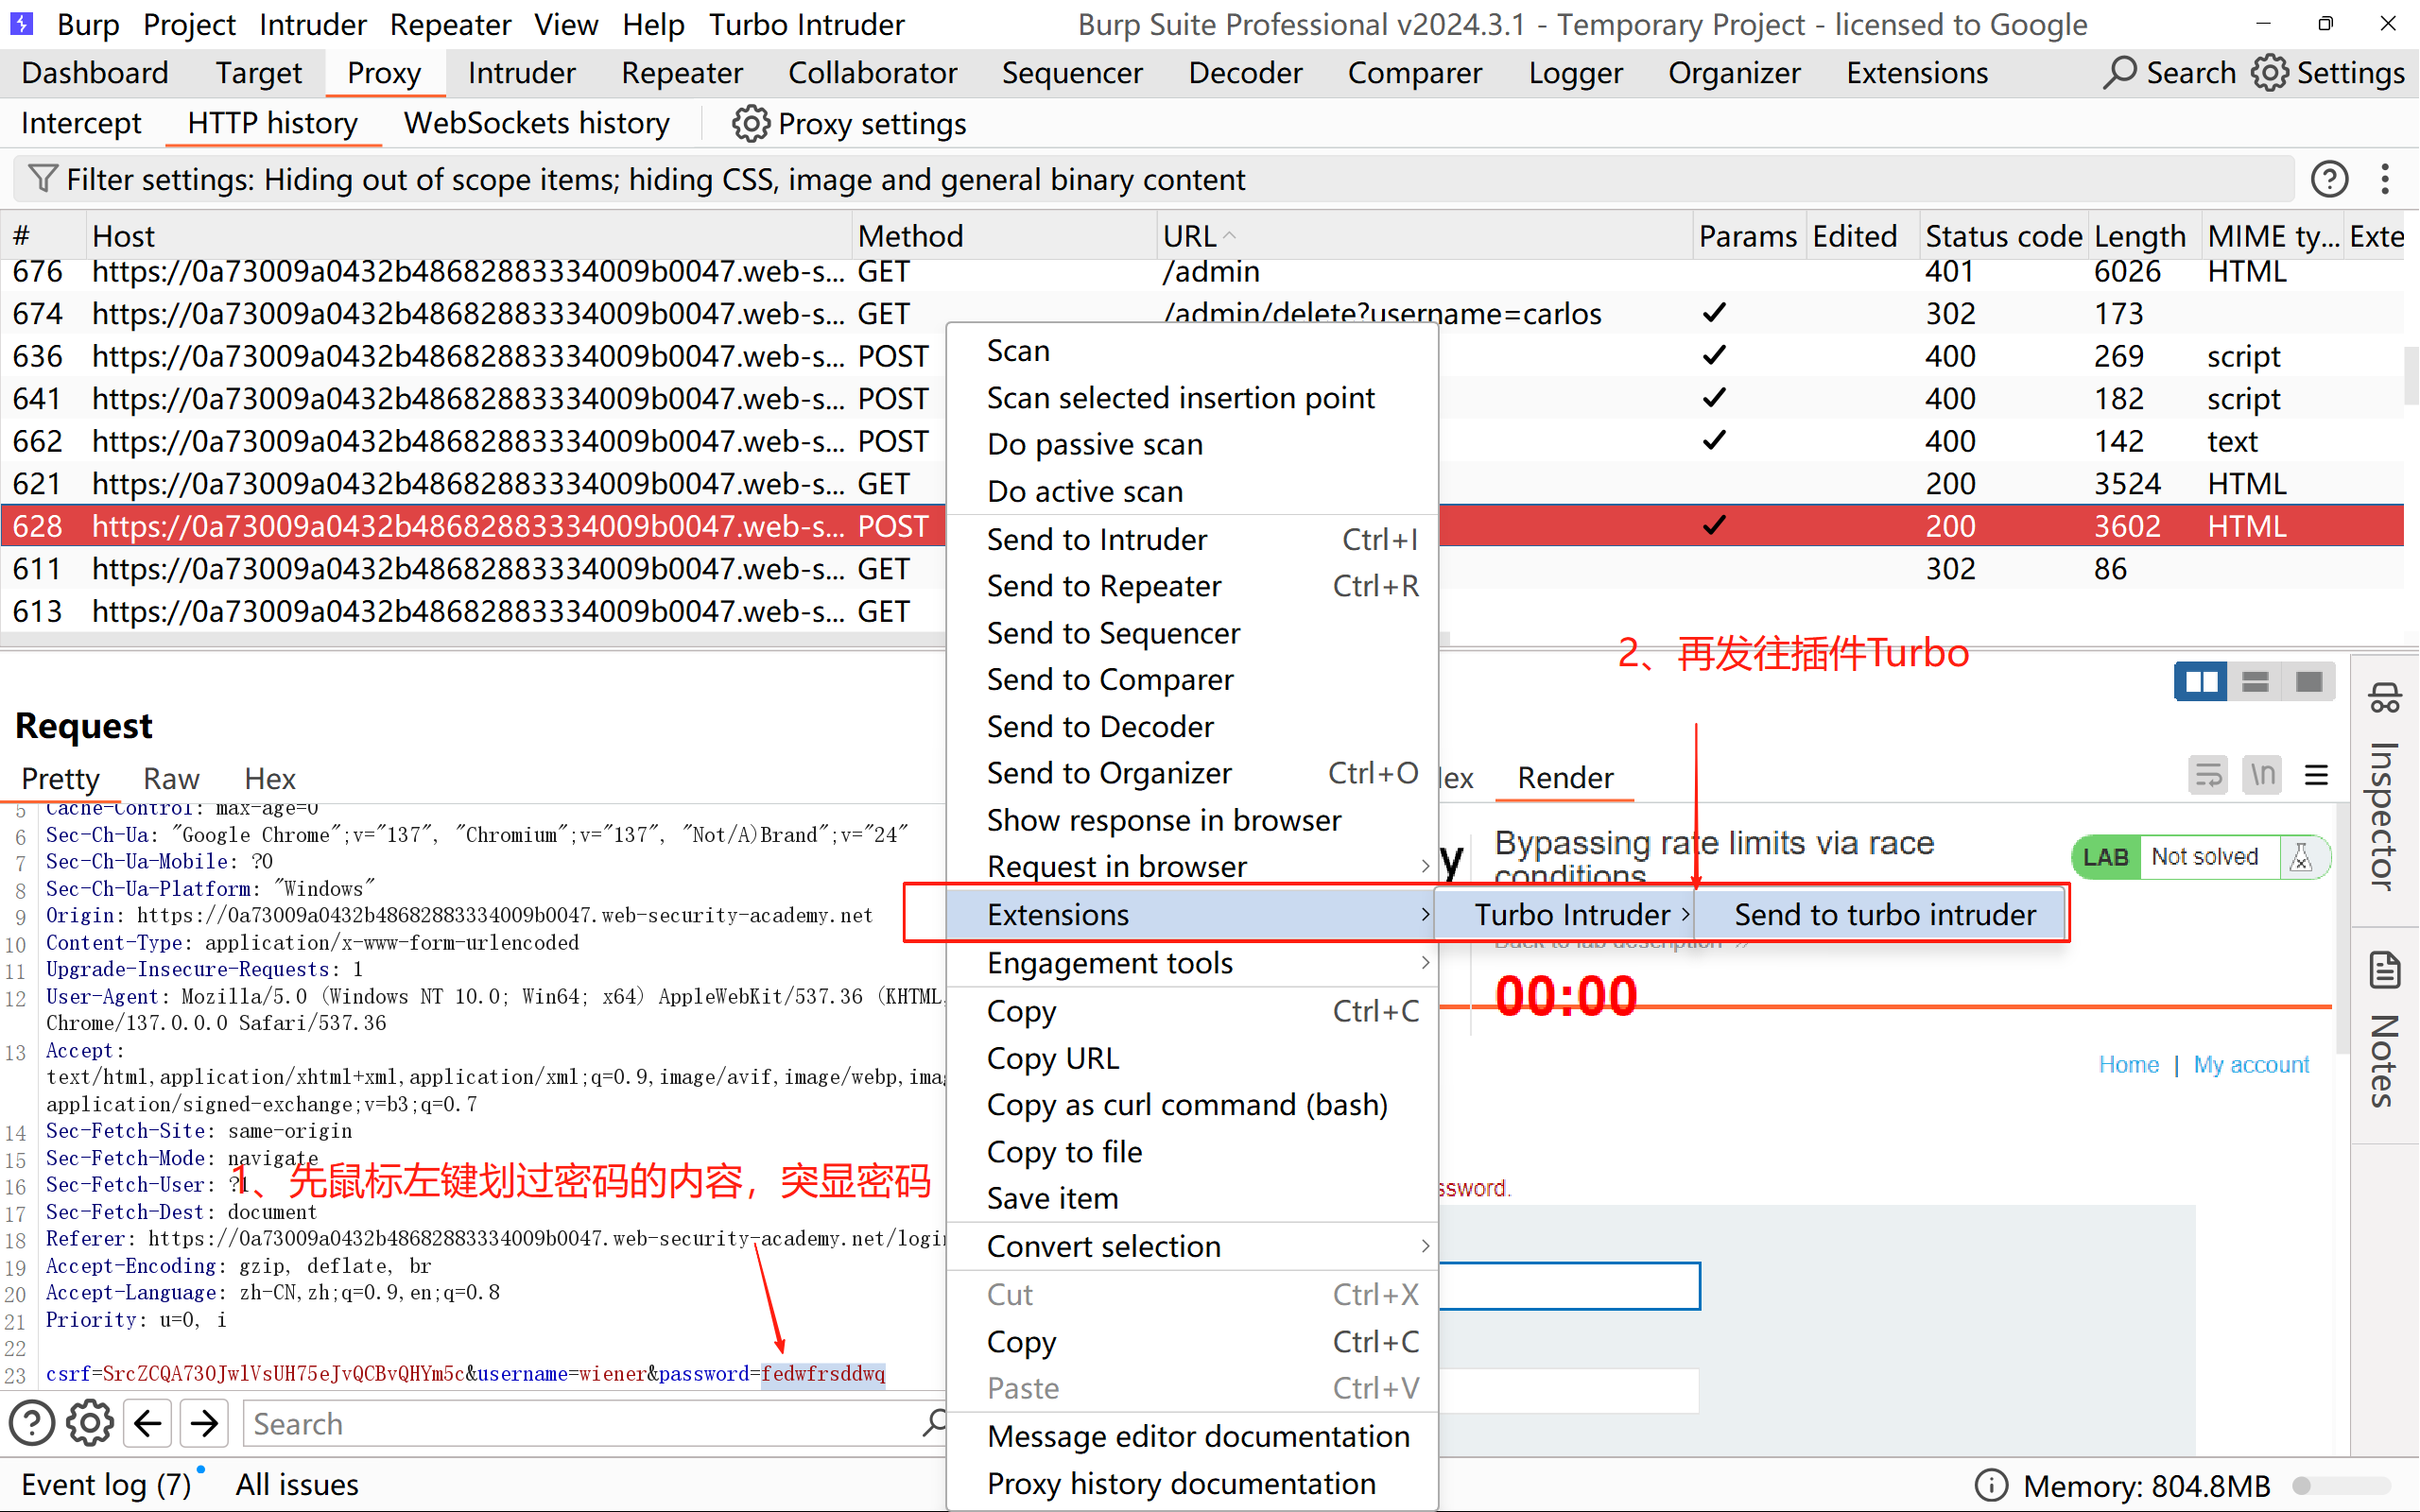Go to previous search match arrow
2420x1512 pixels.
click(148, 1423)
